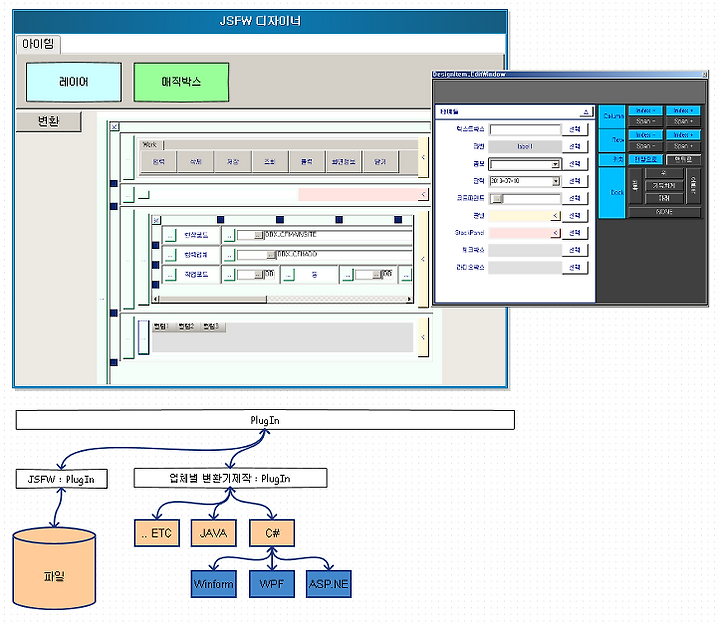Click 선택 next to the 라벨 row
The height and width of the screenshot is (625, 720).
tap(575, 146)
